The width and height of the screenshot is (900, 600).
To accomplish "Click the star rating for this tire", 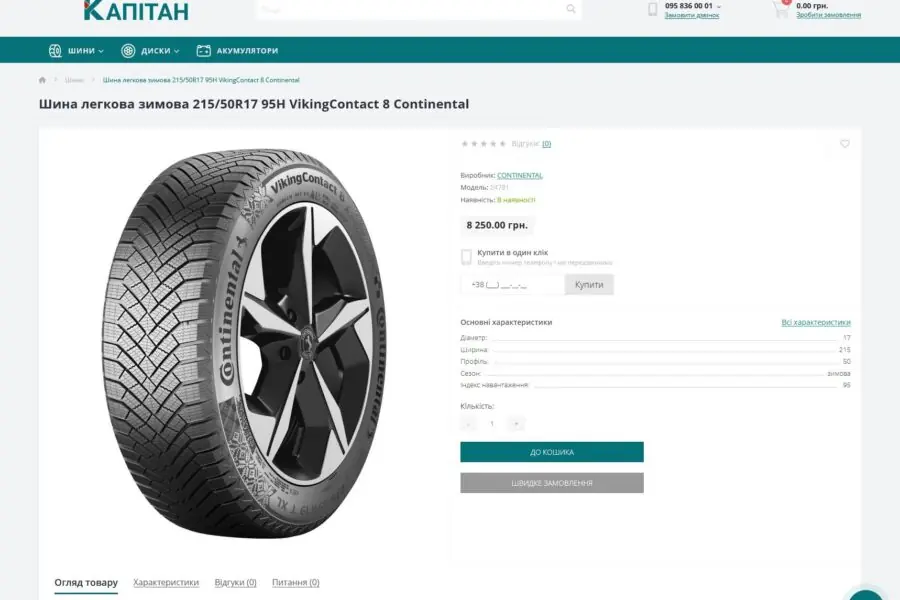I will pyautogui.click(x=483, y=144).
